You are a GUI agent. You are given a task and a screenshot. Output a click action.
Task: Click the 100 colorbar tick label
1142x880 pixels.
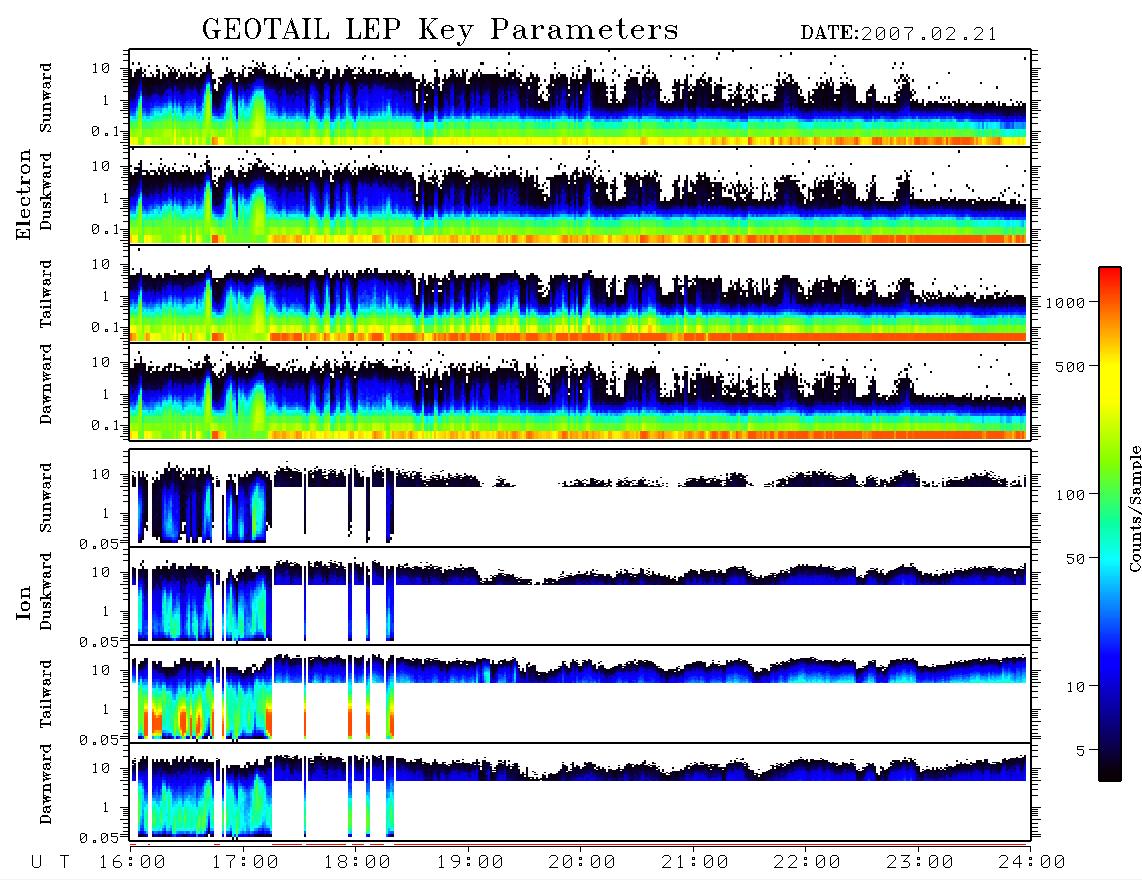tap(1071, 495)
